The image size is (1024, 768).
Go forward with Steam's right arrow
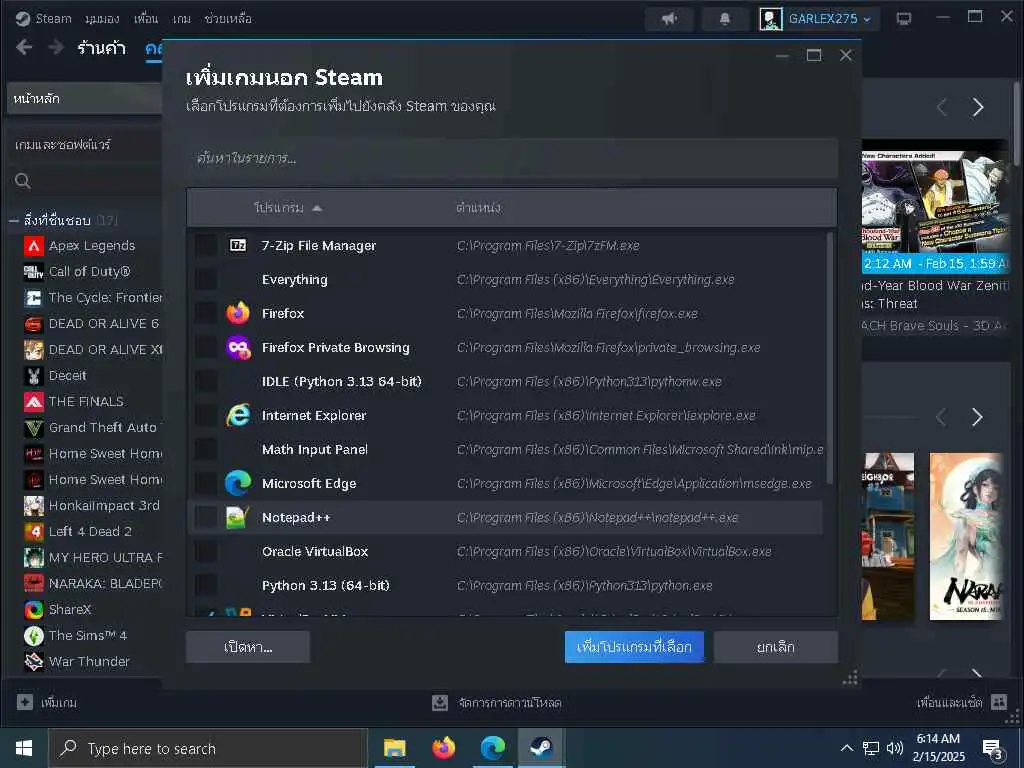(x=56, y=48)
